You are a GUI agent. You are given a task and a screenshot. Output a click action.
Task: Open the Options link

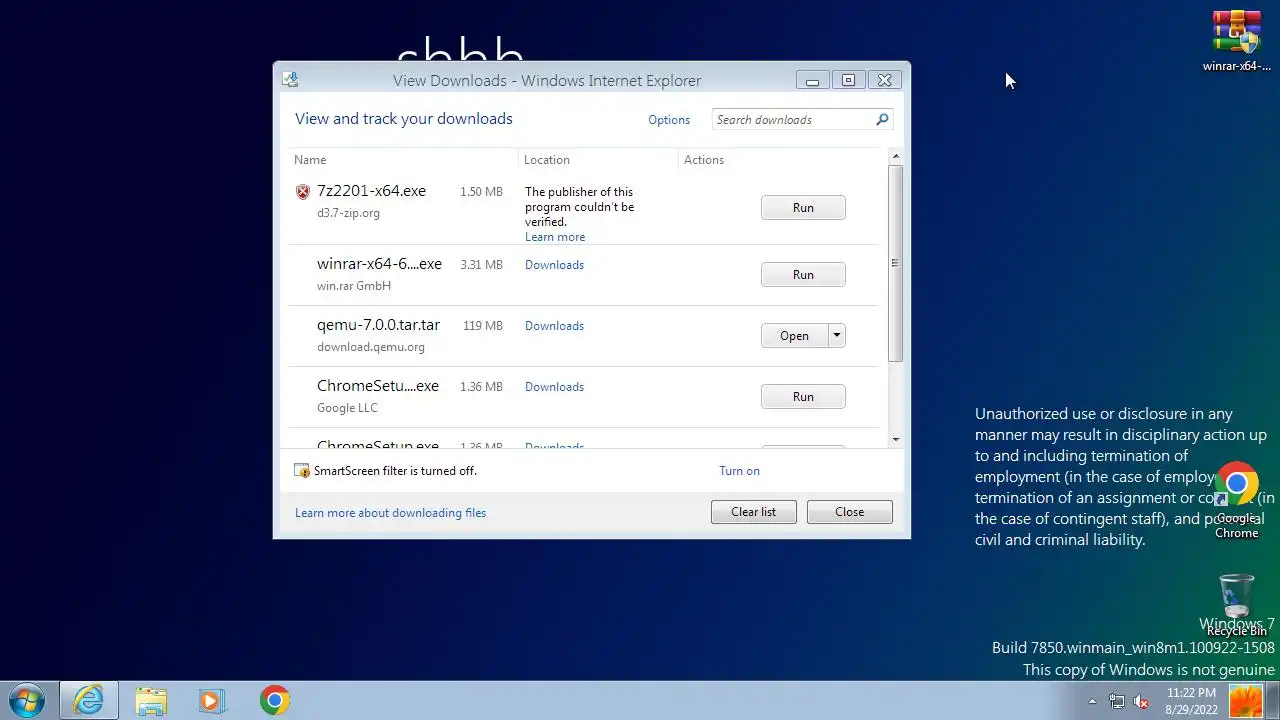[x=669, y=120]
